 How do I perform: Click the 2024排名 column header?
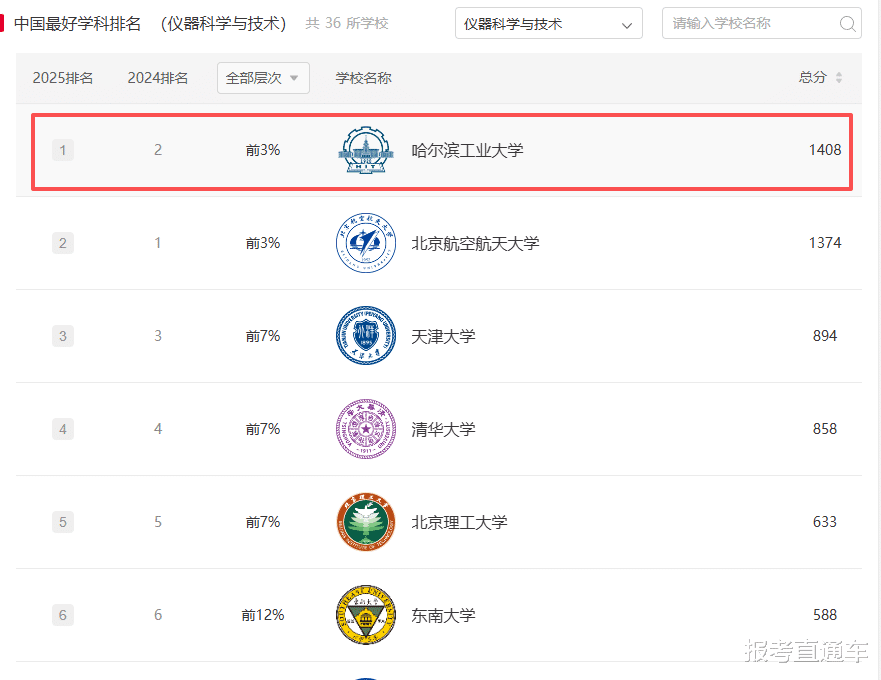click(x=158, y=78)
